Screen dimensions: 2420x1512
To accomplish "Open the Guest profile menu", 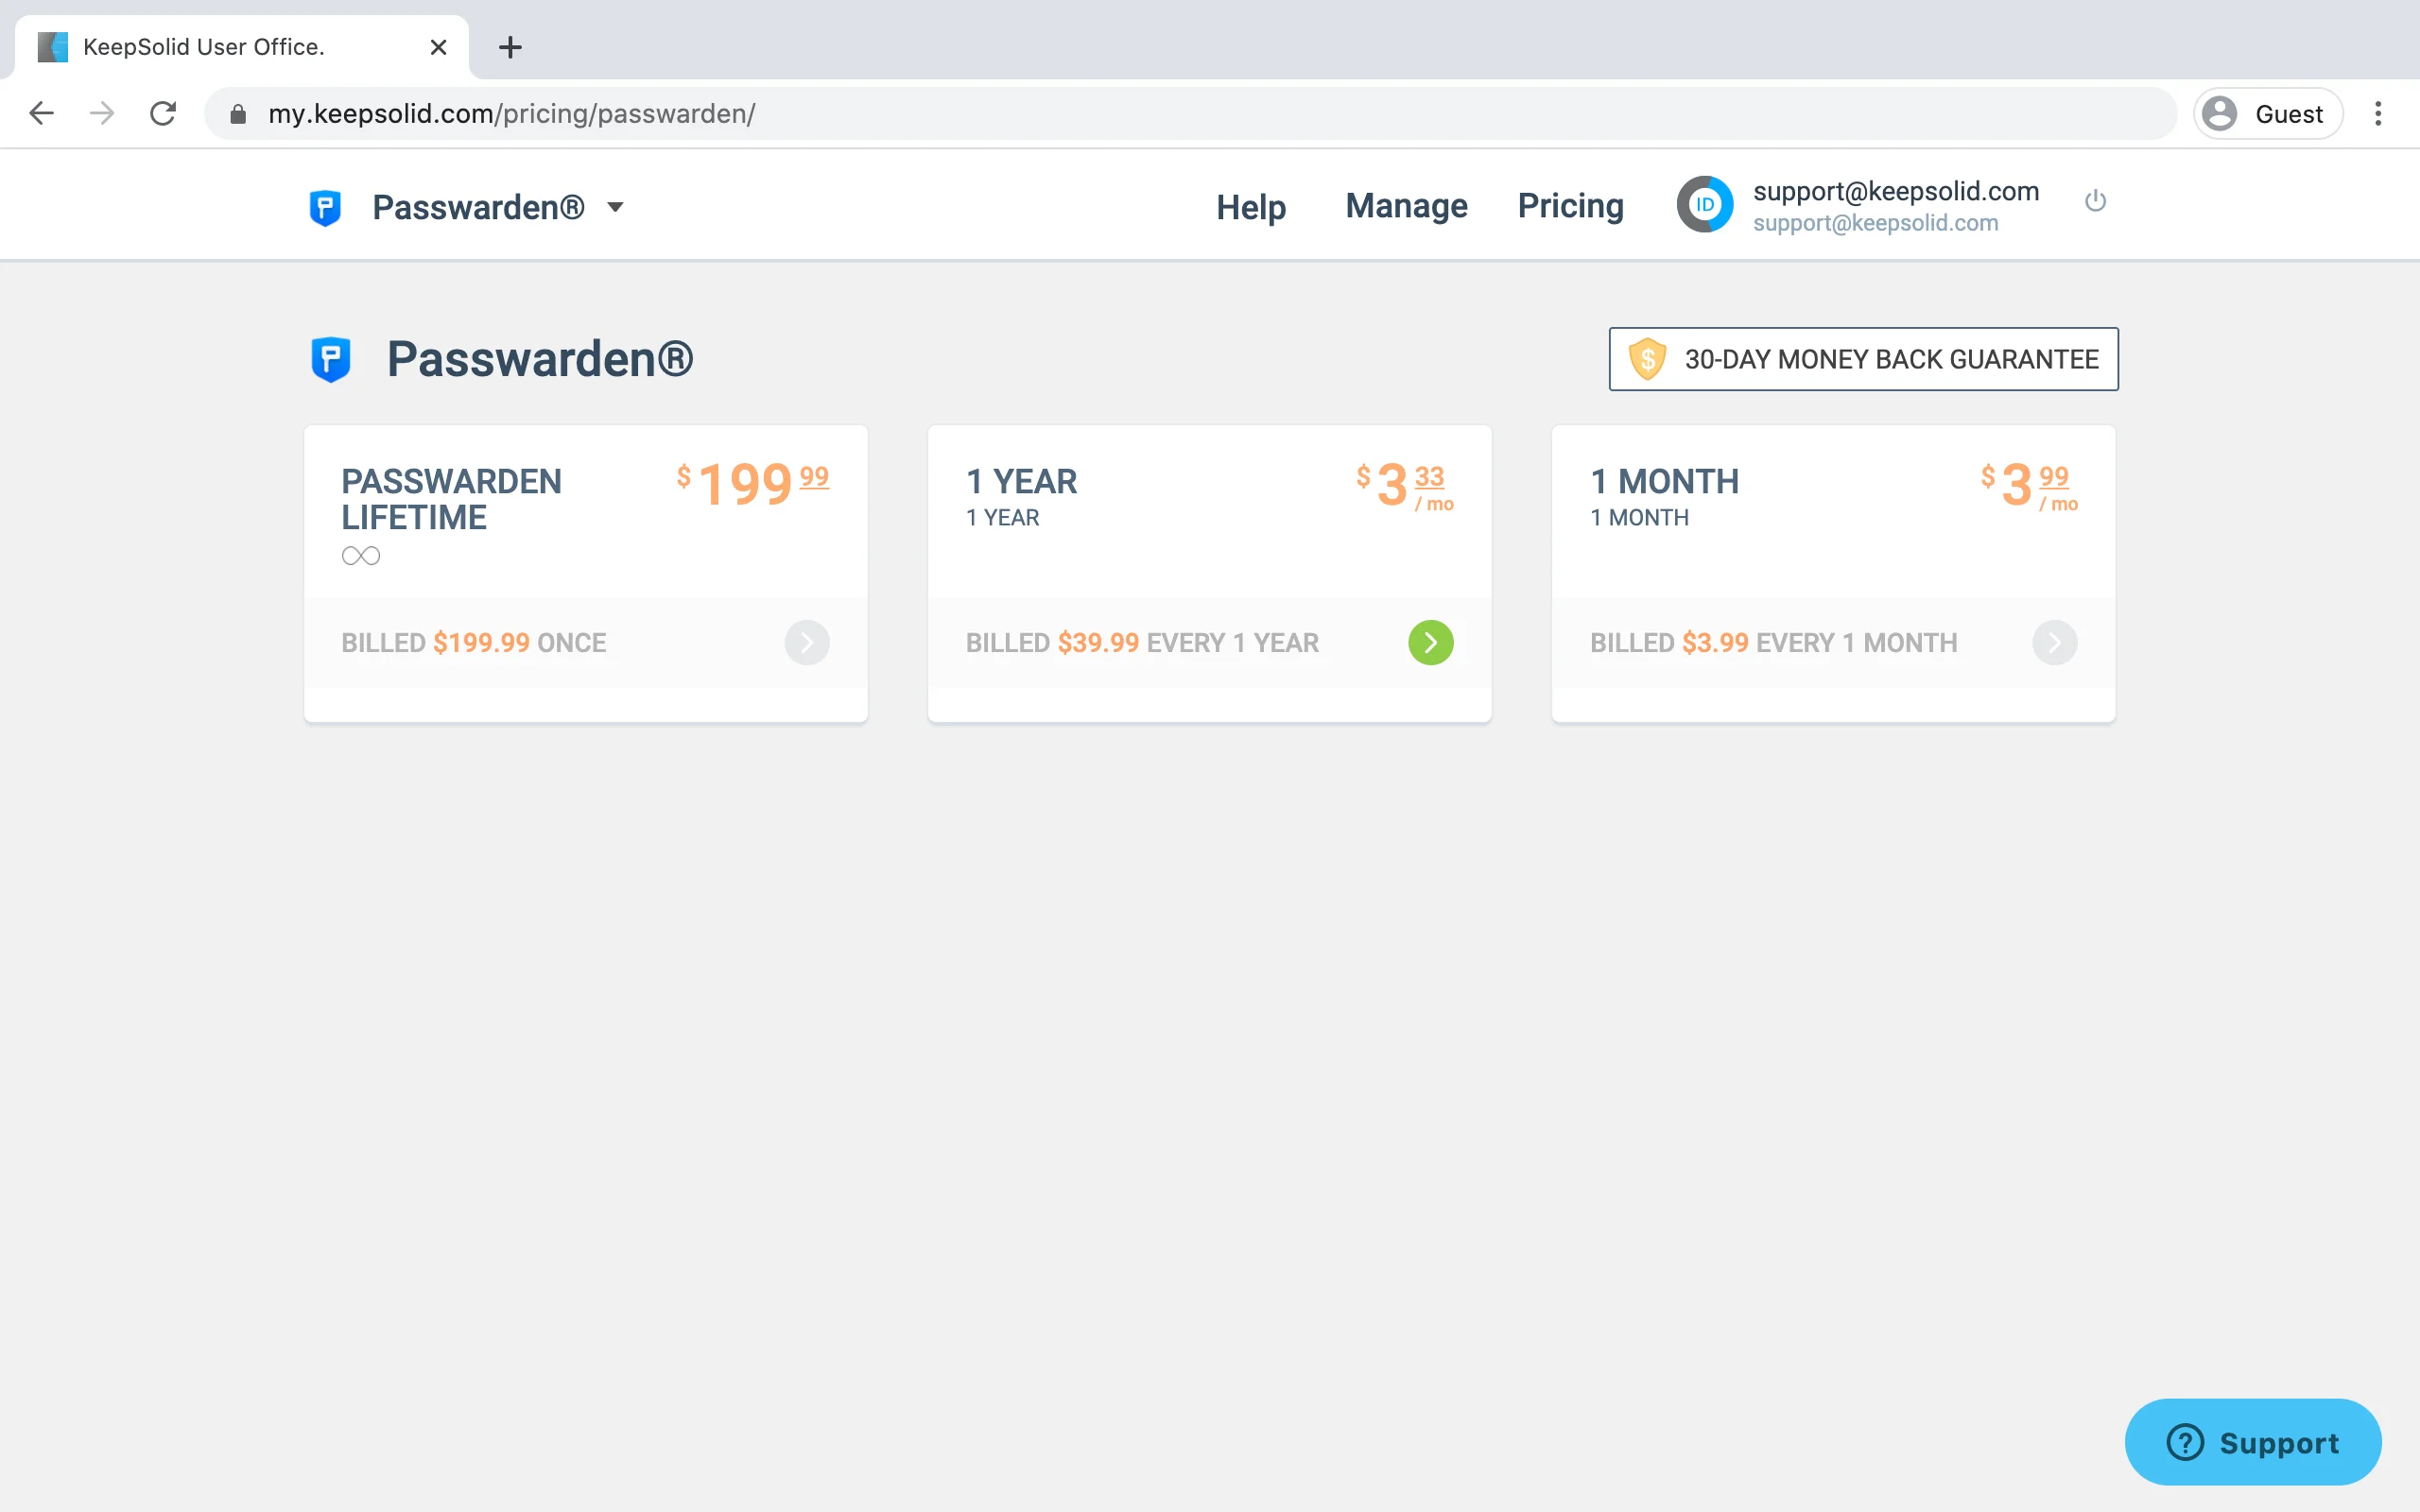I will (x=2267, y=113).
